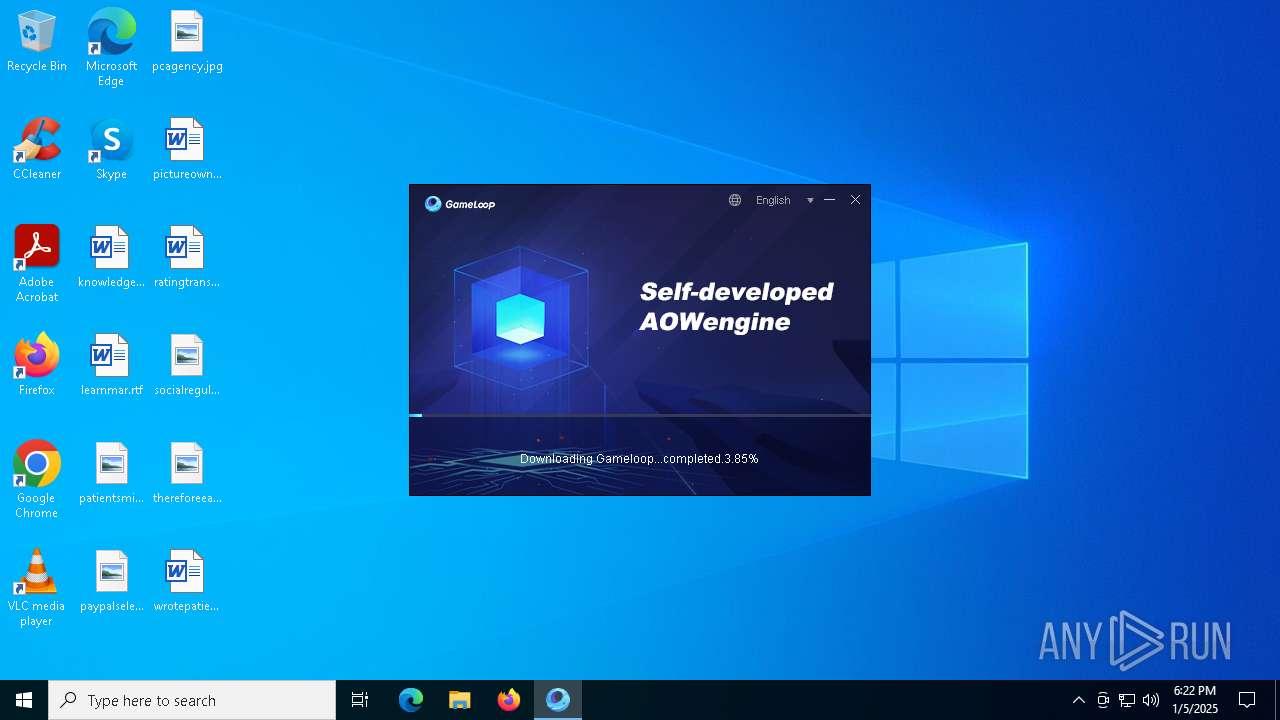Select the ratingtrans... Word document

coord(187,258)
